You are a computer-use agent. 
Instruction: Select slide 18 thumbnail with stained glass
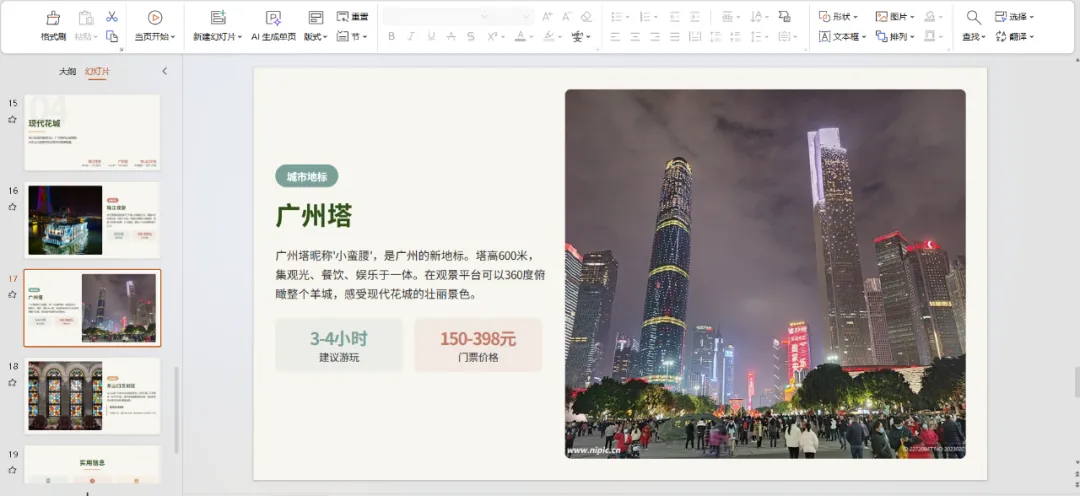click(x=92, y=395)
